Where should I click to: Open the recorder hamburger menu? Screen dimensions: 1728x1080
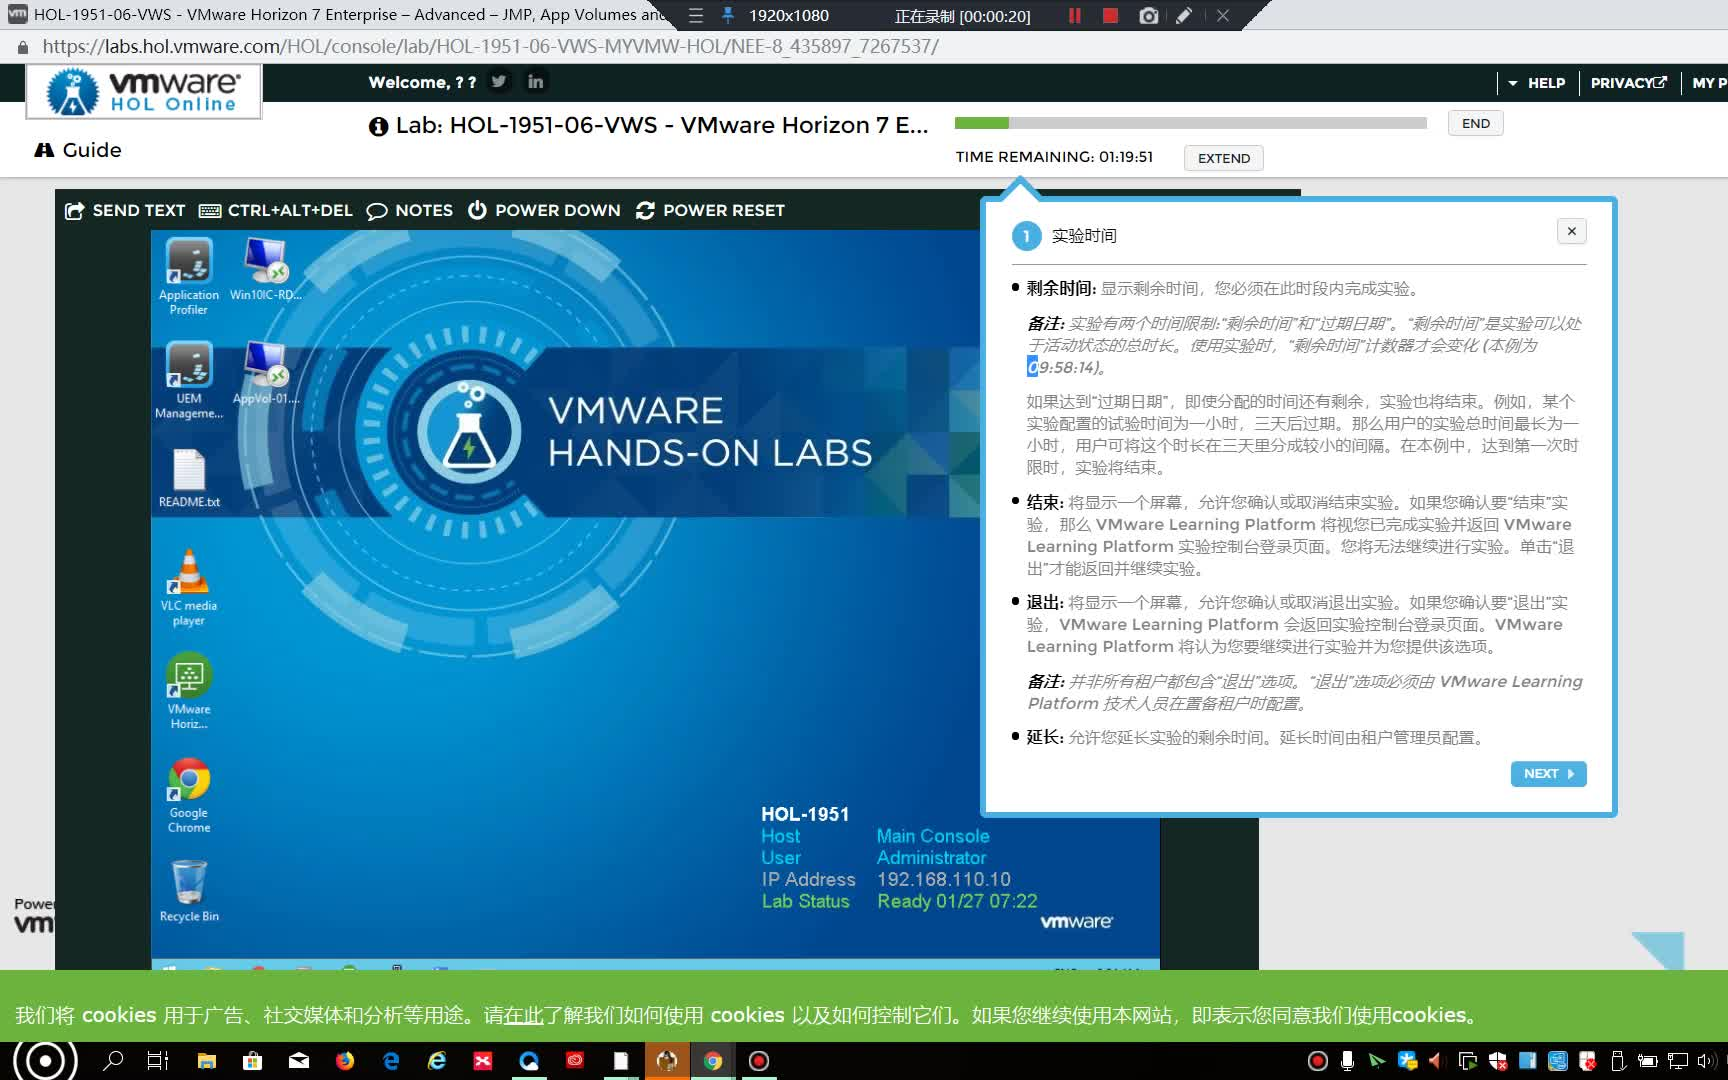pos(696,15)
